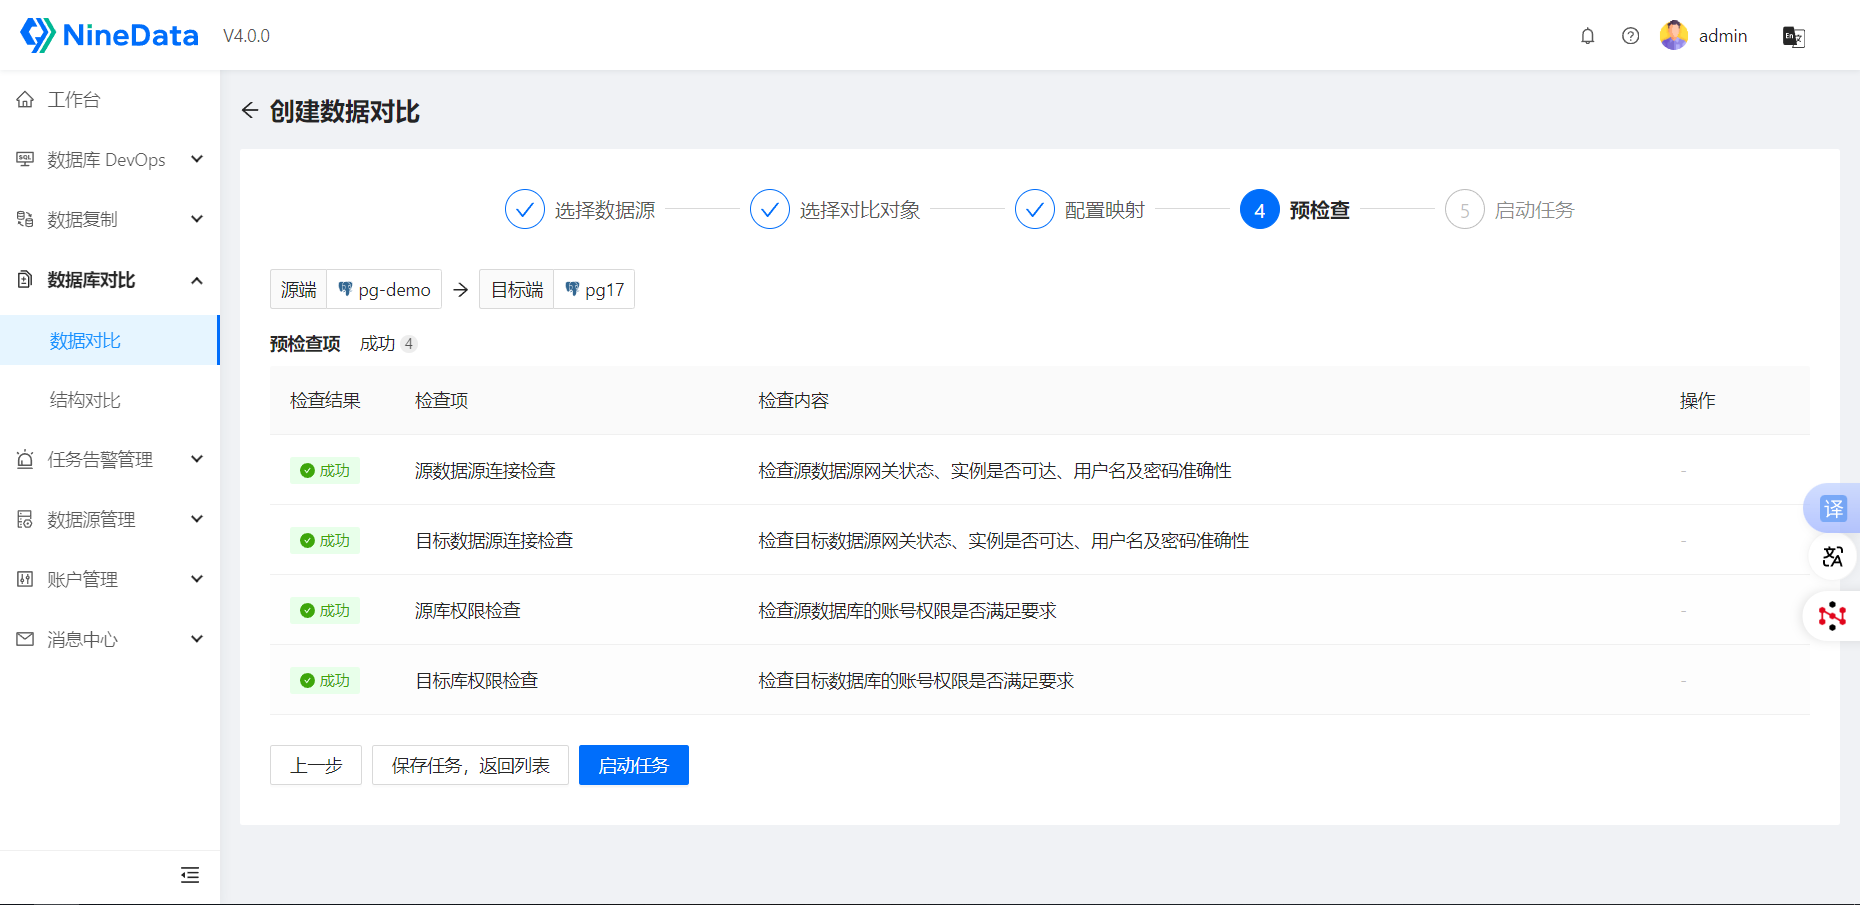The image size is (1860, 905).
Task: Click the 工作台 home icon
Action: [25, 99]
